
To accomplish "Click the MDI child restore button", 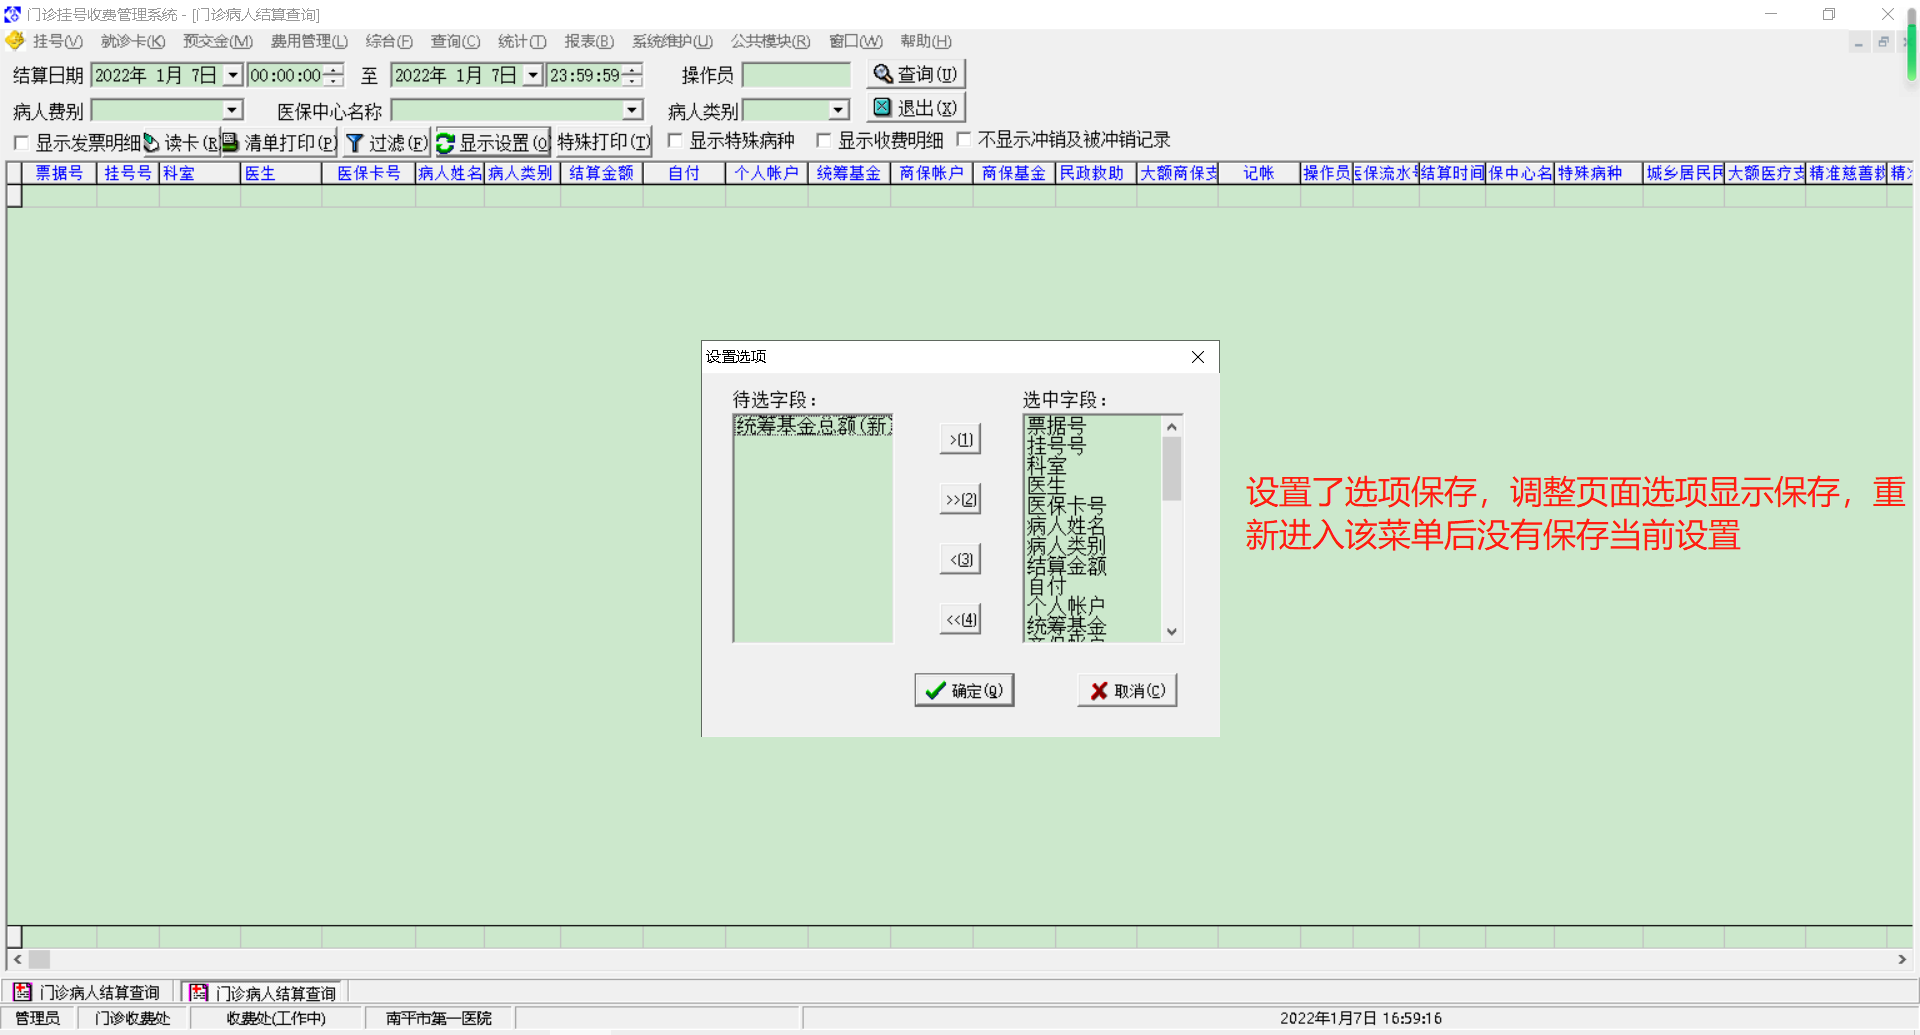I will click(1883, 42).
